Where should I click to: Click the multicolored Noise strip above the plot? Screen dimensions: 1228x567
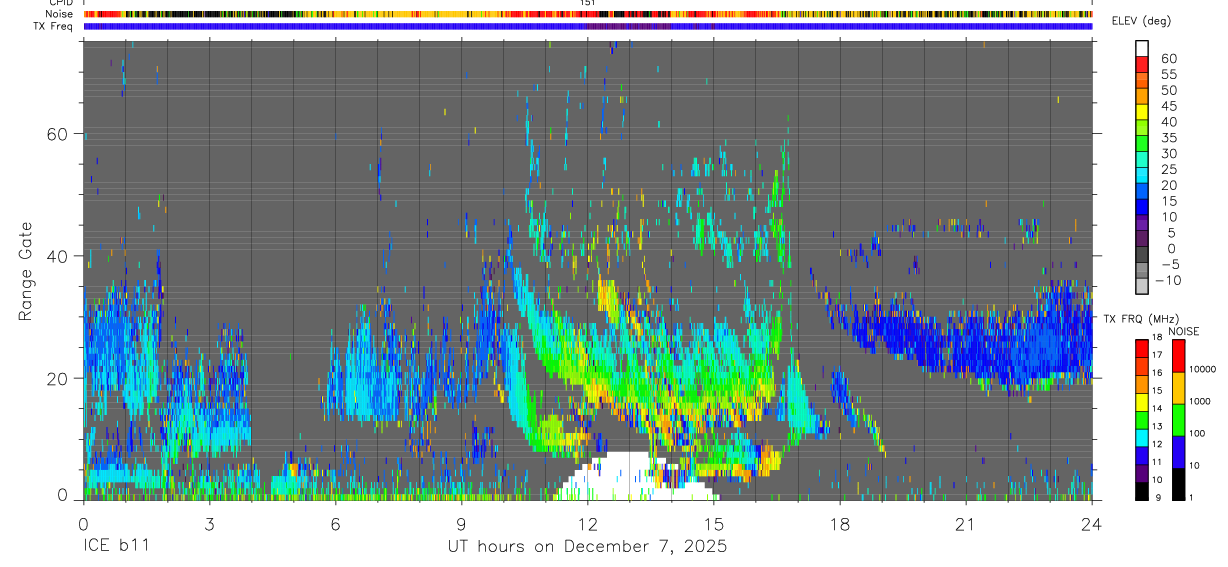587,14
